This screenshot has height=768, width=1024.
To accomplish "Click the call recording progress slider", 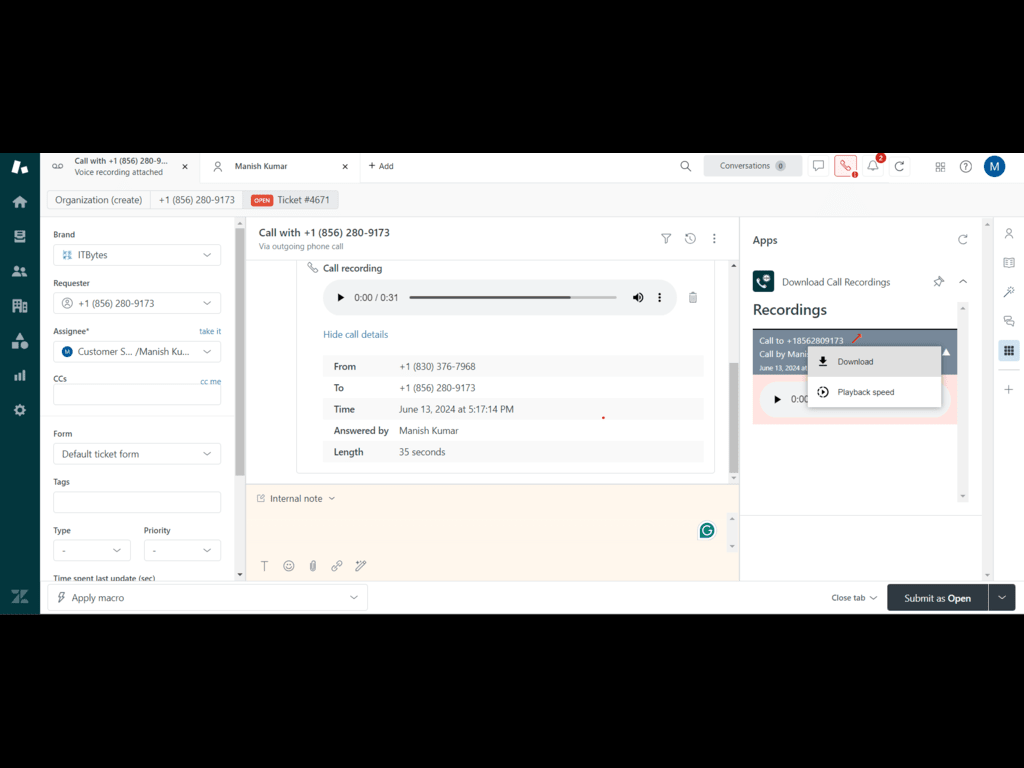I will coord(512,298).
